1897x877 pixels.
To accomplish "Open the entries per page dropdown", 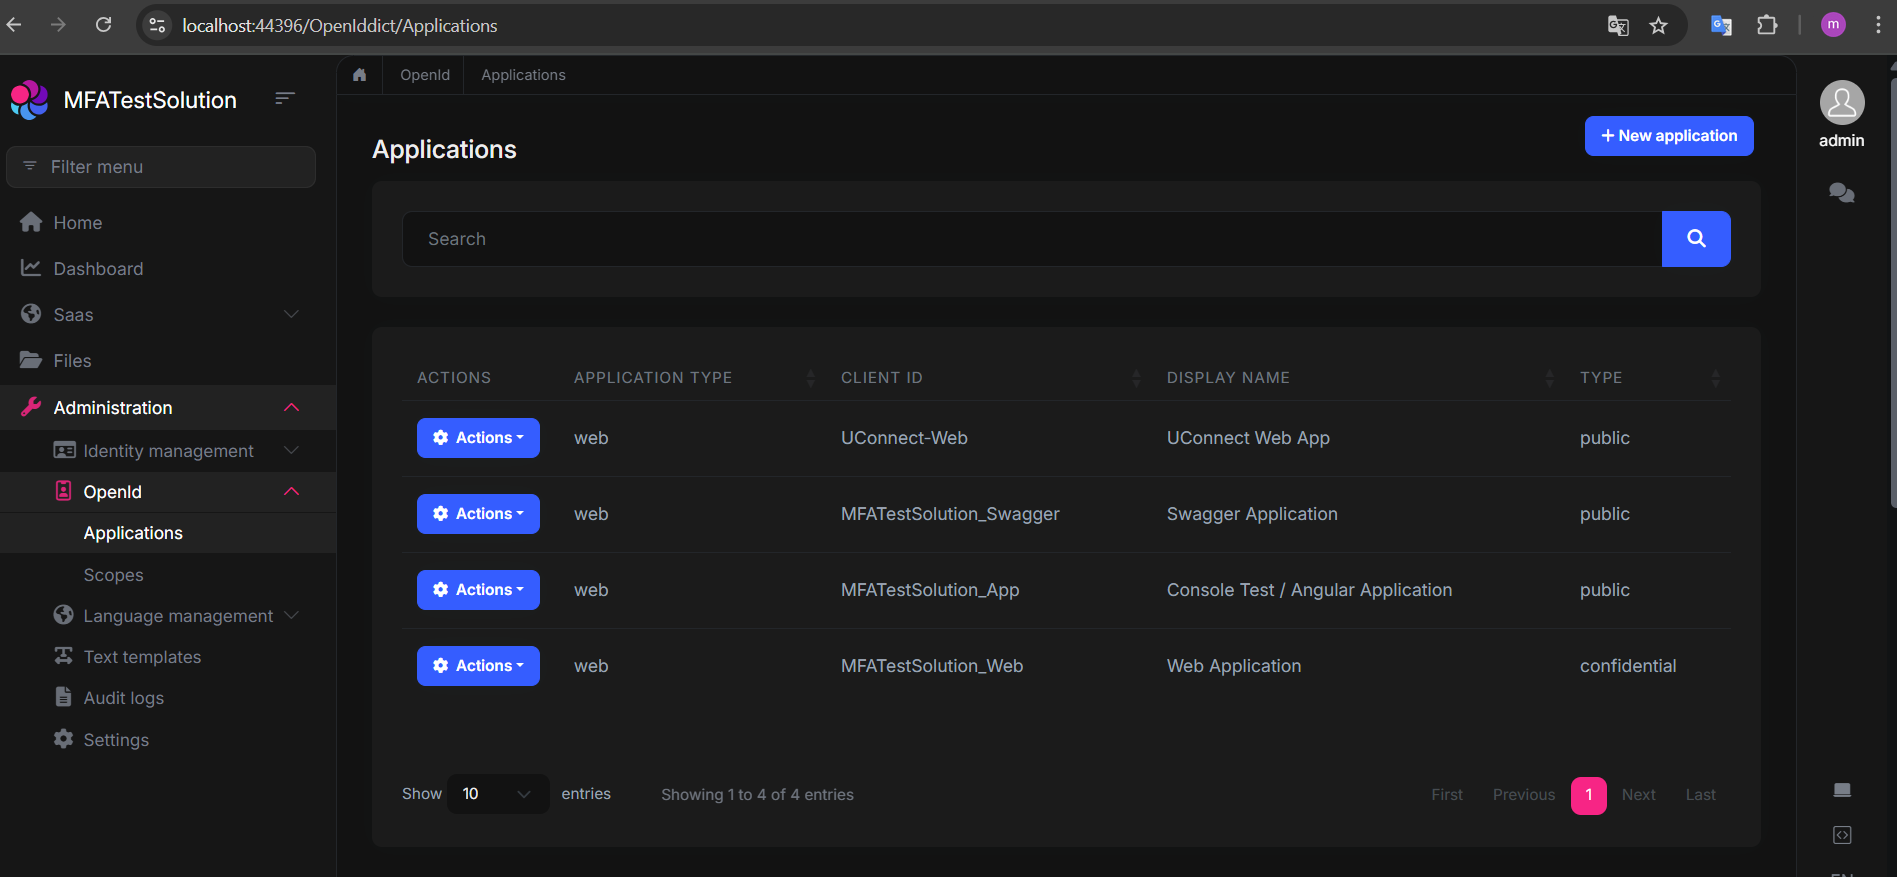I will pyautogui.click(x=497, y=794).
